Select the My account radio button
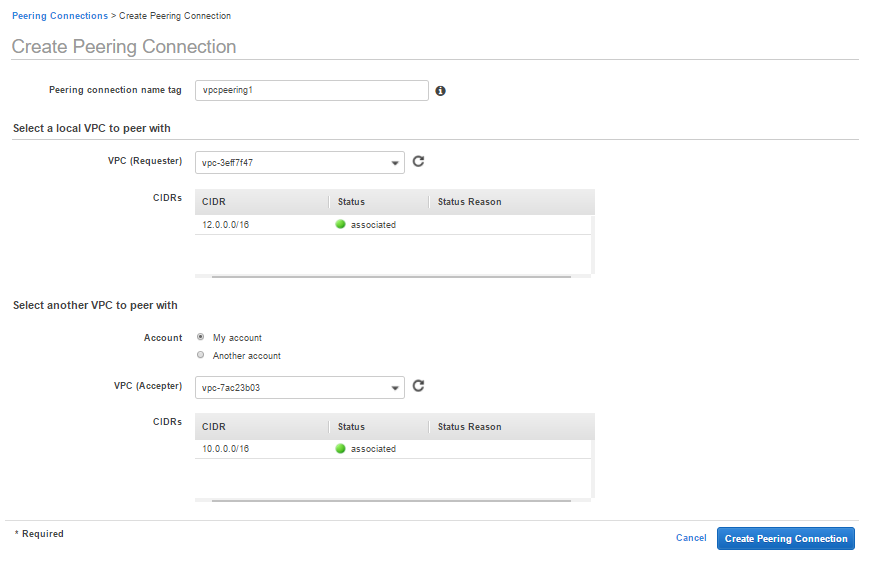This screenshot has height=564, width=872. [201, 337]
